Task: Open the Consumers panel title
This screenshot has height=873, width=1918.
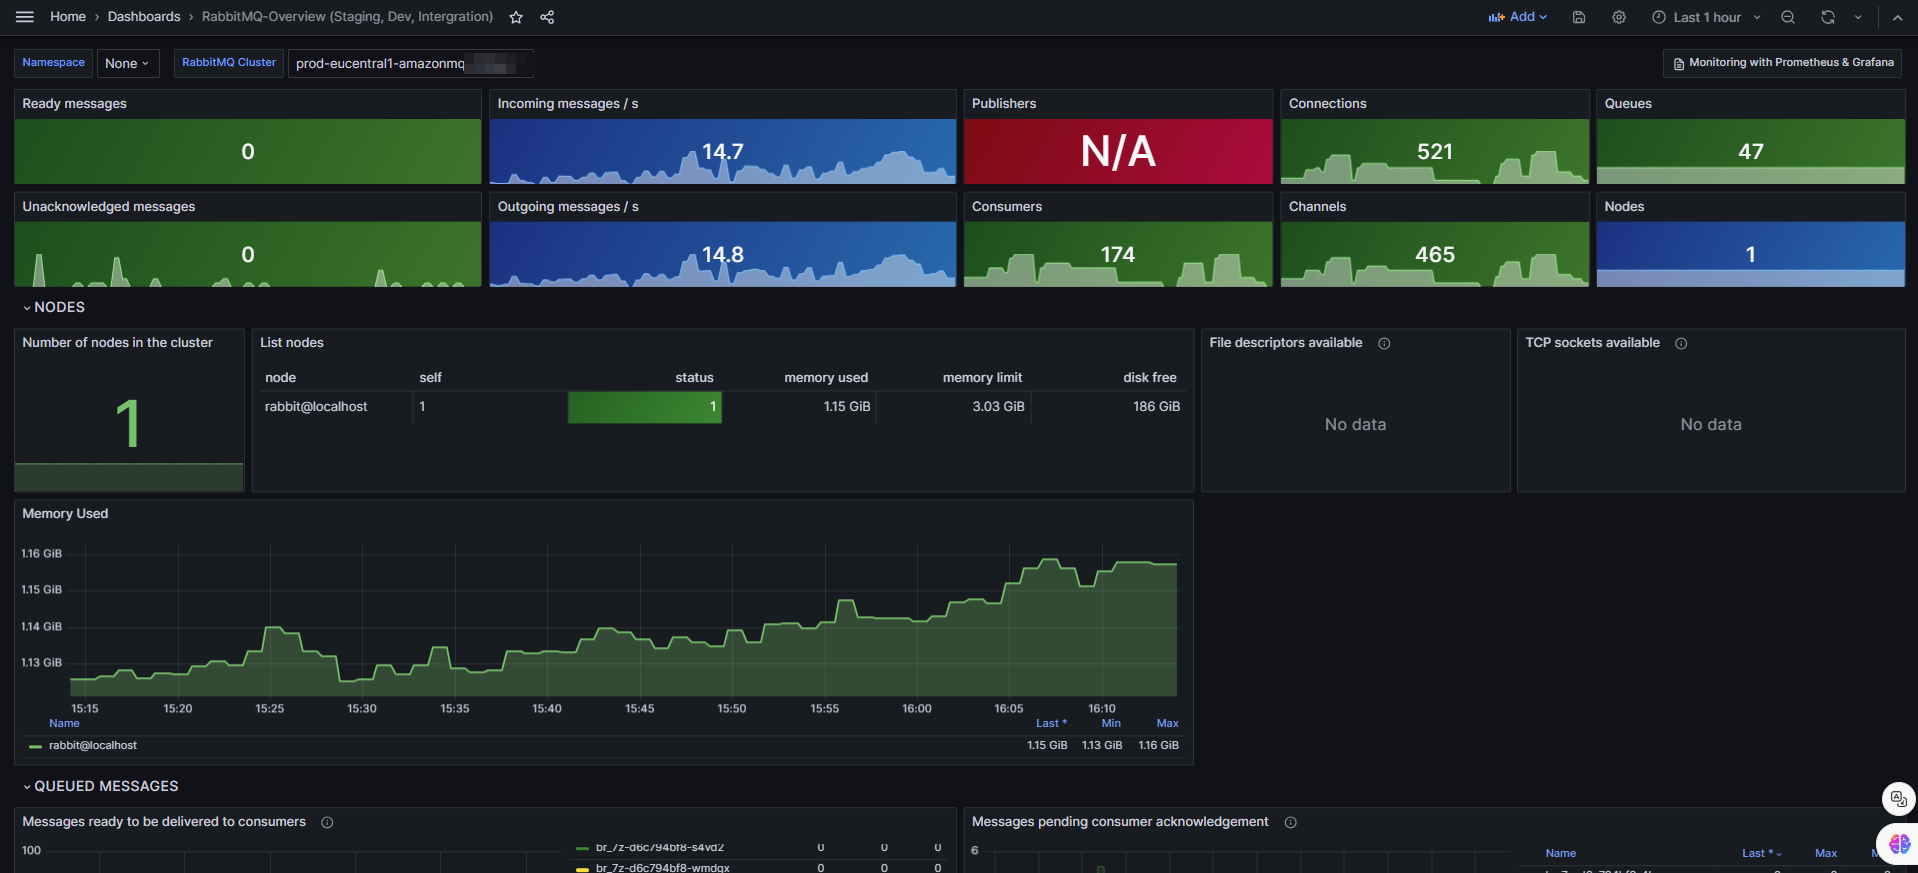Action: point(1007,207)
